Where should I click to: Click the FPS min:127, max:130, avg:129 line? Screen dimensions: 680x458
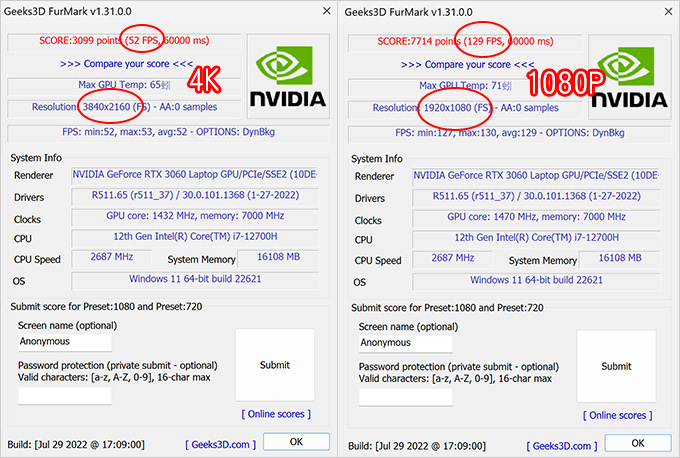click(x=510, y=133)
